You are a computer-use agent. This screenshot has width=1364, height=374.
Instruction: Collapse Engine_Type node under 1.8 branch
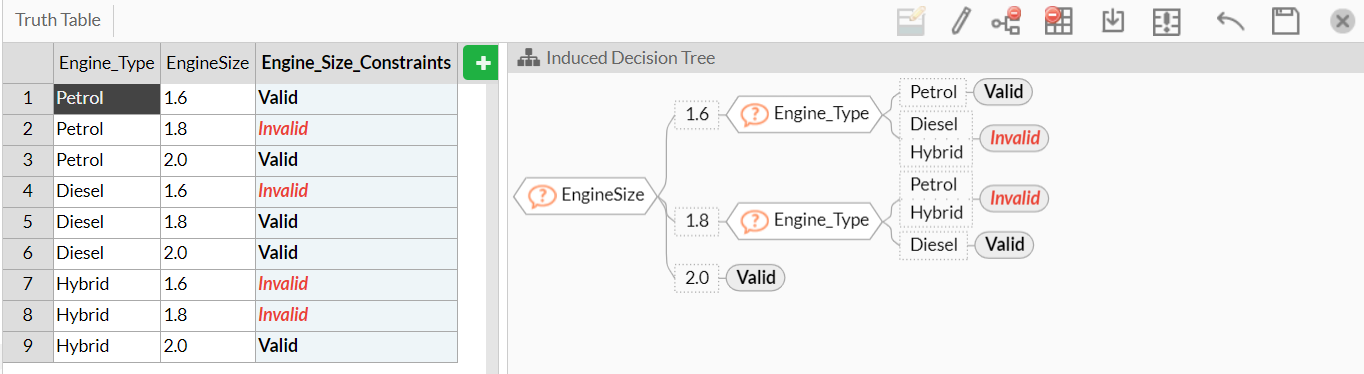coord(802,220)
